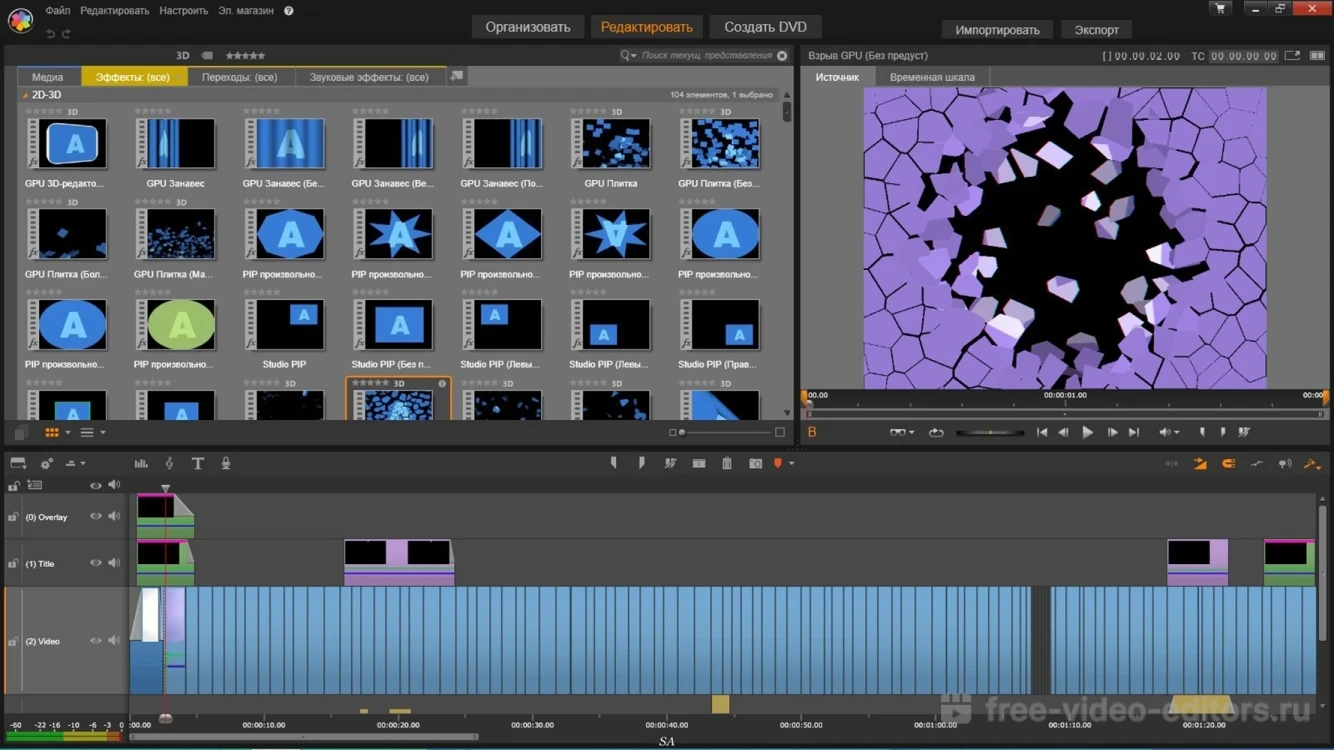Open search options dropdown magnifier
Image resolution: width=1334 pixels, height=750 pixels.
pos(628,56)
